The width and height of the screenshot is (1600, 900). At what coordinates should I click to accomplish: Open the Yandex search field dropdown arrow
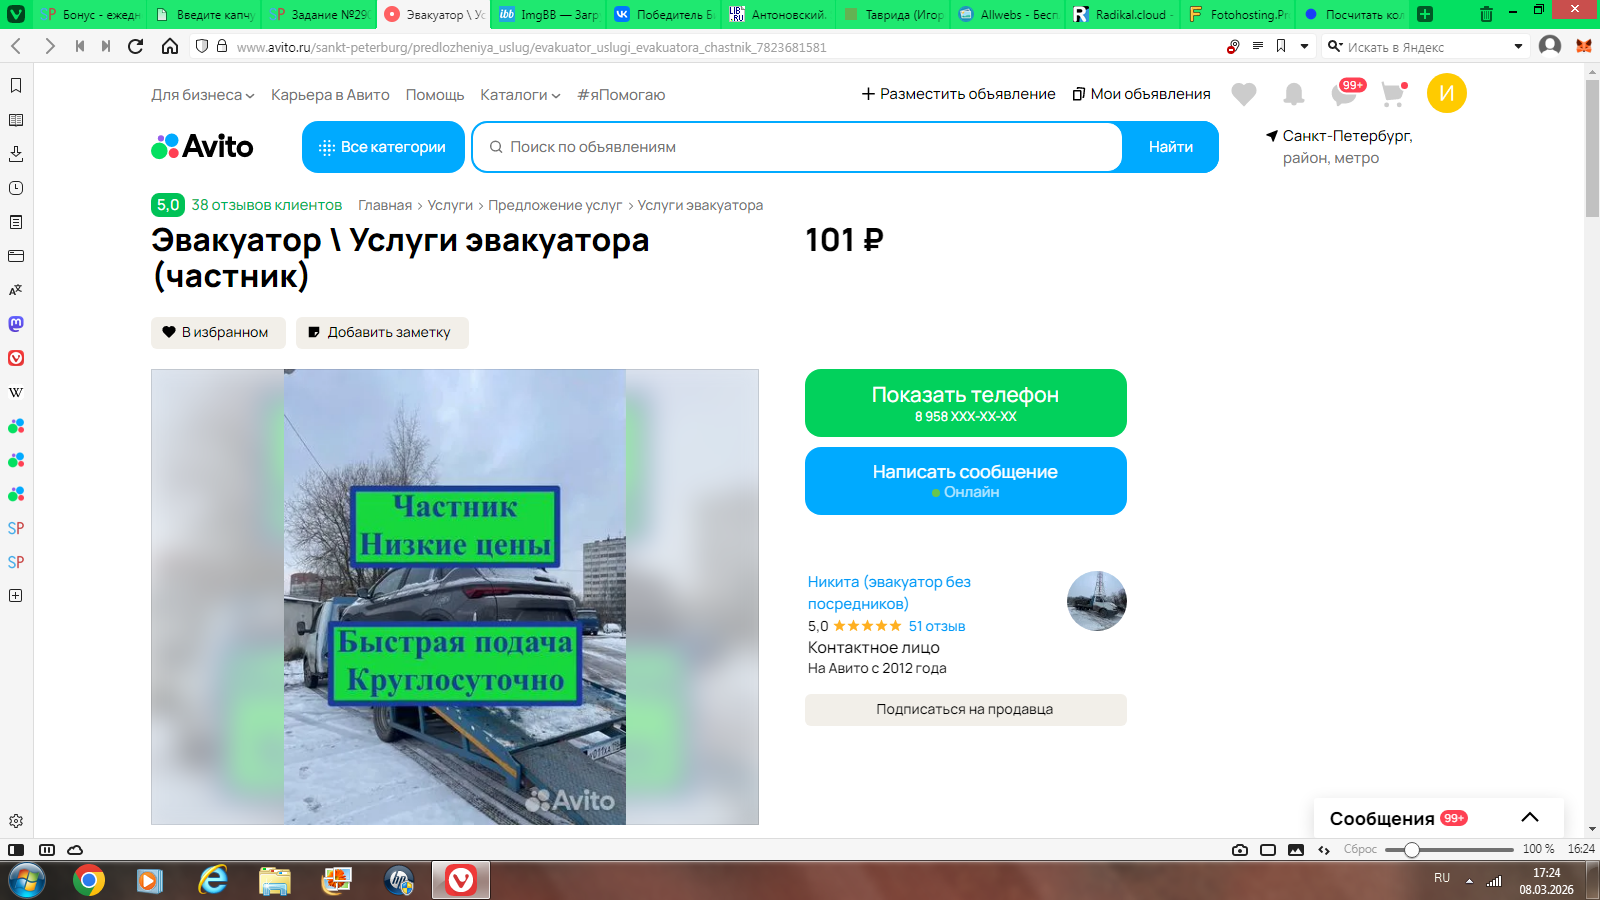click(x=1518, y=46)
